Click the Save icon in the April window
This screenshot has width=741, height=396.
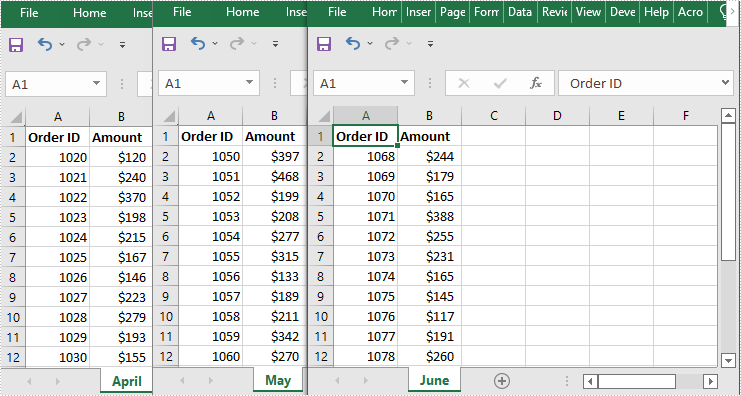[x=16, y=45]
